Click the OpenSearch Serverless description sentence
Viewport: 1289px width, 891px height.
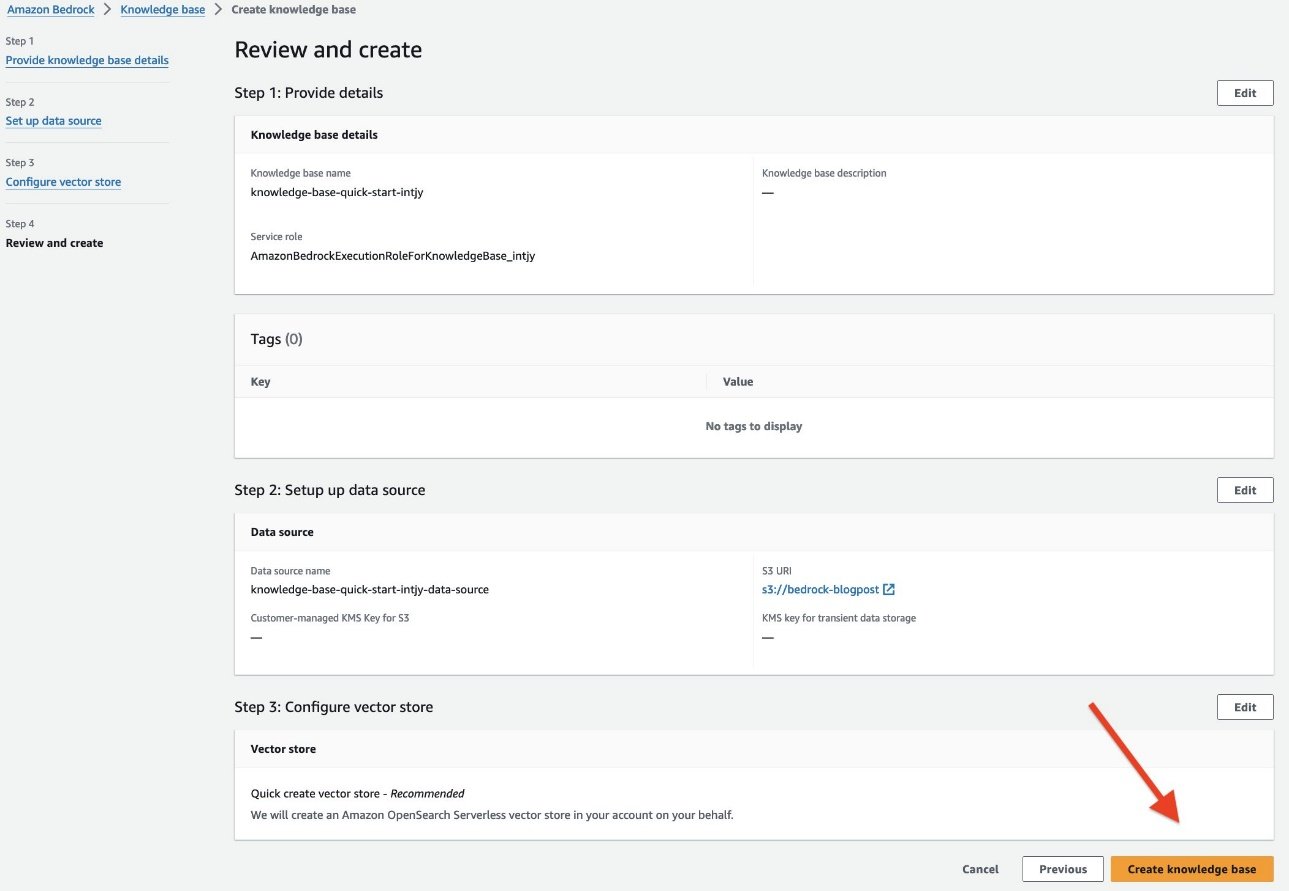pos(492,815)
